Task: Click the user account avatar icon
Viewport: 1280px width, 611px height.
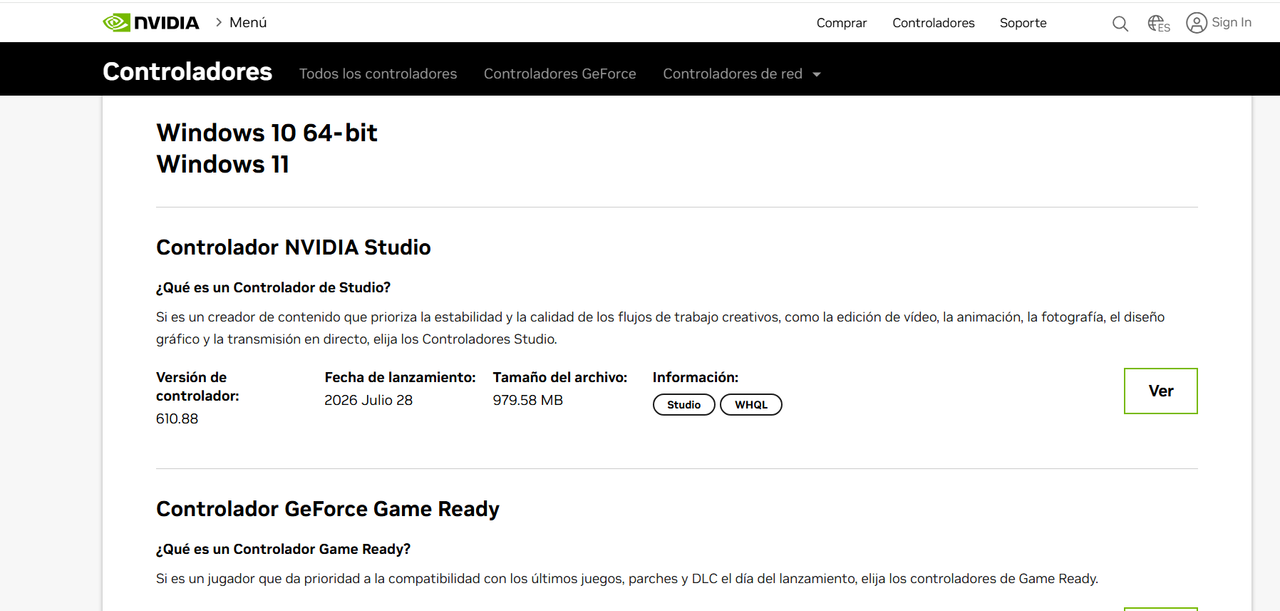Action: click(x=1196, y=23)
